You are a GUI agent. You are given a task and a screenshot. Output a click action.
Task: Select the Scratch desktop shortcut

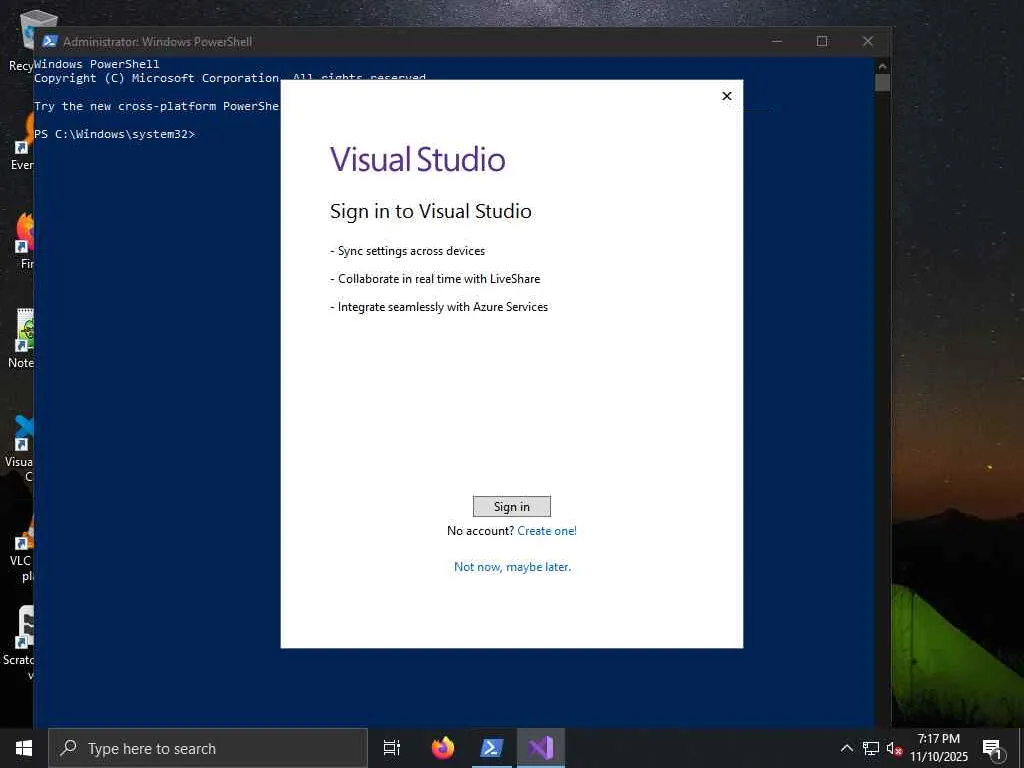pyautogui.click(x=20, y=641)
